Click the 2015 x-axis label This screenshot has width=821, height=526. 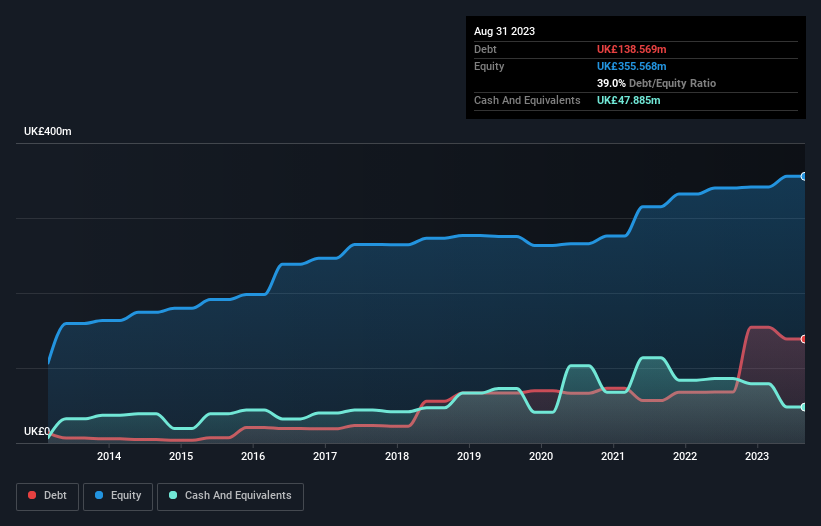181,456
